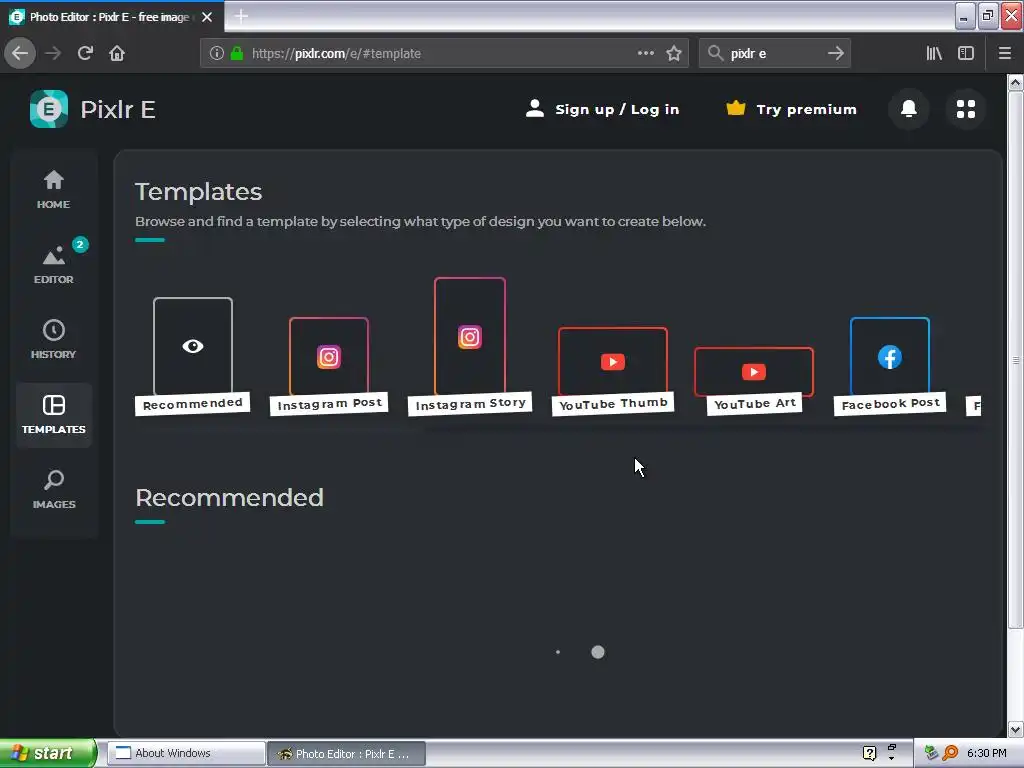The width and height of the screenshot is (1024, 768).
Task: Open the Firefox hamburger menu
Action: pyautogui.click(x=1005, y=53)
